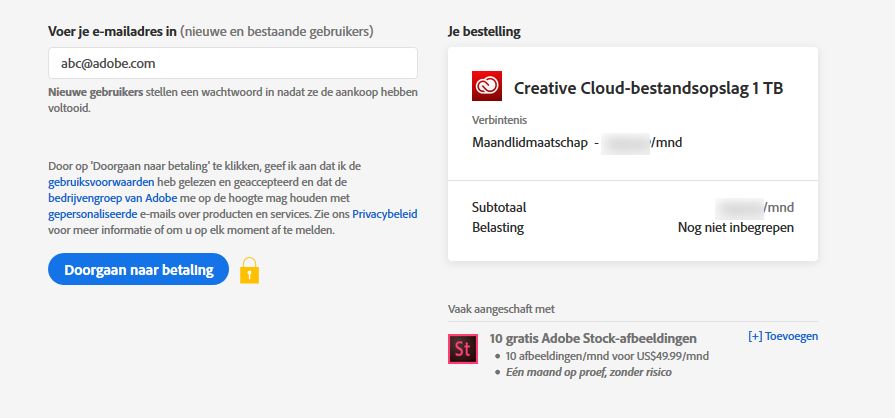This screenshot has height=418, width=895.
Task: Click the 10 gratis Adobe Stock-afbeeldingen heading
Action: tap(593, 338)
